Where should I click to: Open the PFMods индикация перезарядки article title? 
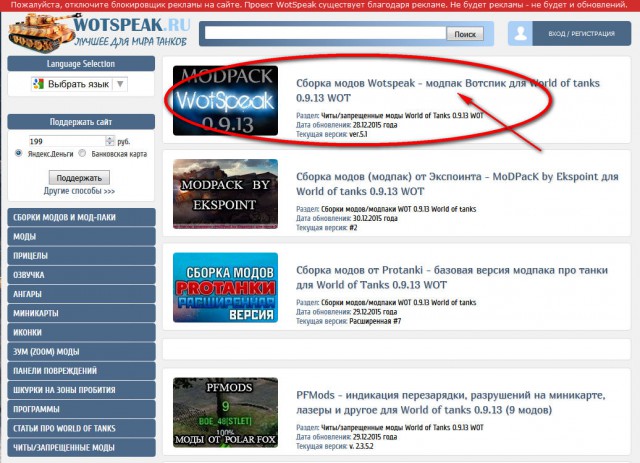point(451,402)
